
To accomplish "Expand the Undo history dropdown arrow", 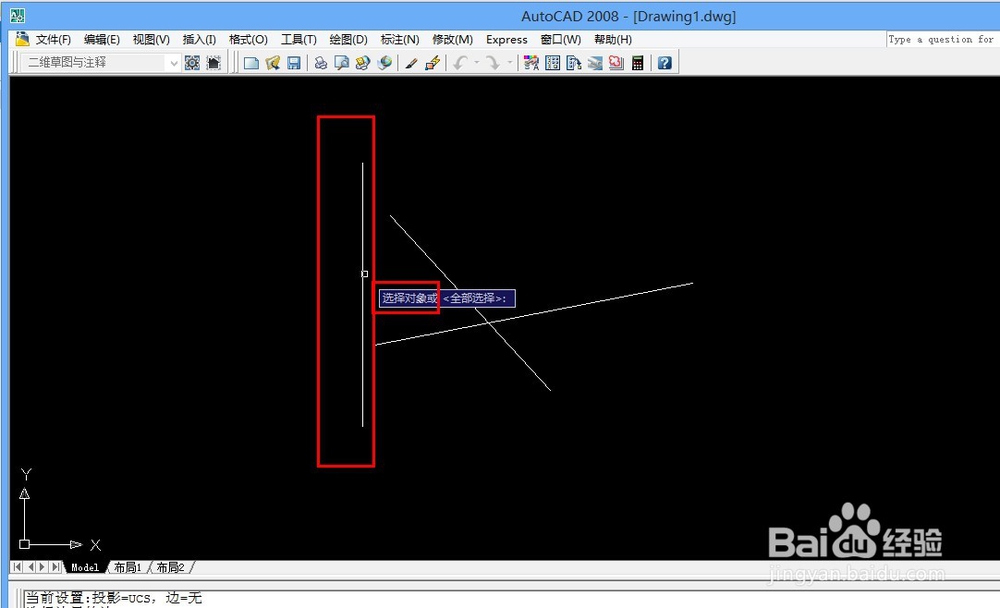I will (476, 63).
